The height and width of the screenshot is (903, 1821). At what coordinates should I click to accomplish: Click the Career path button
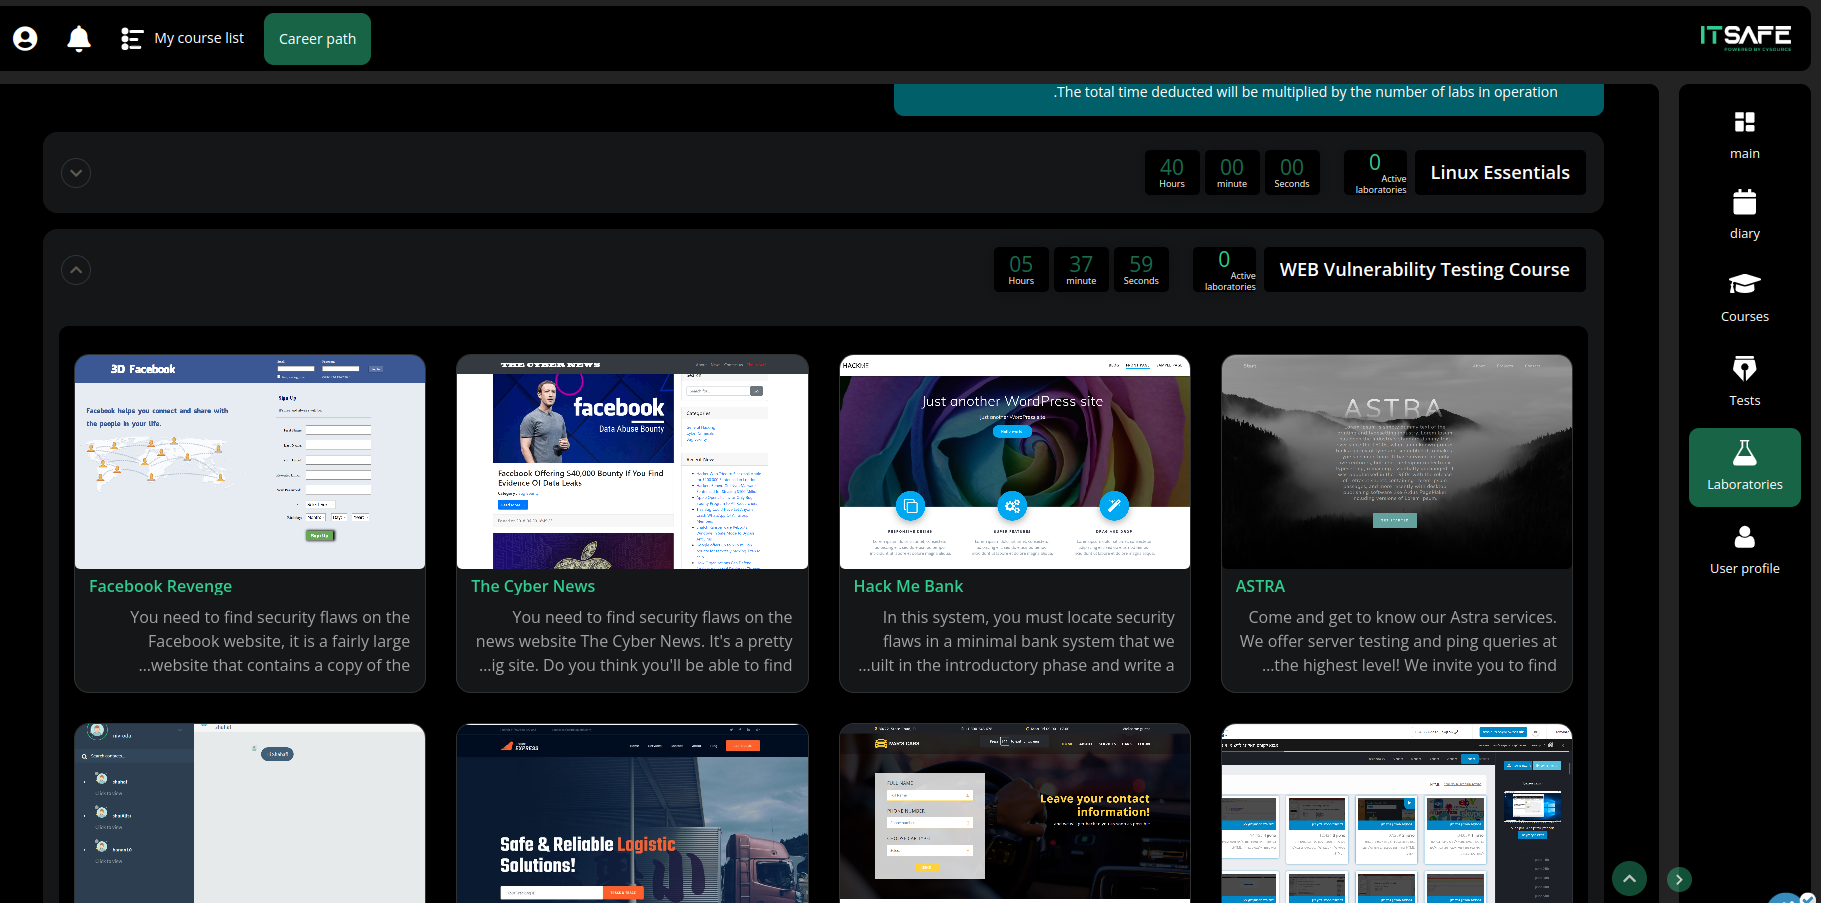(x=317, y=39)
